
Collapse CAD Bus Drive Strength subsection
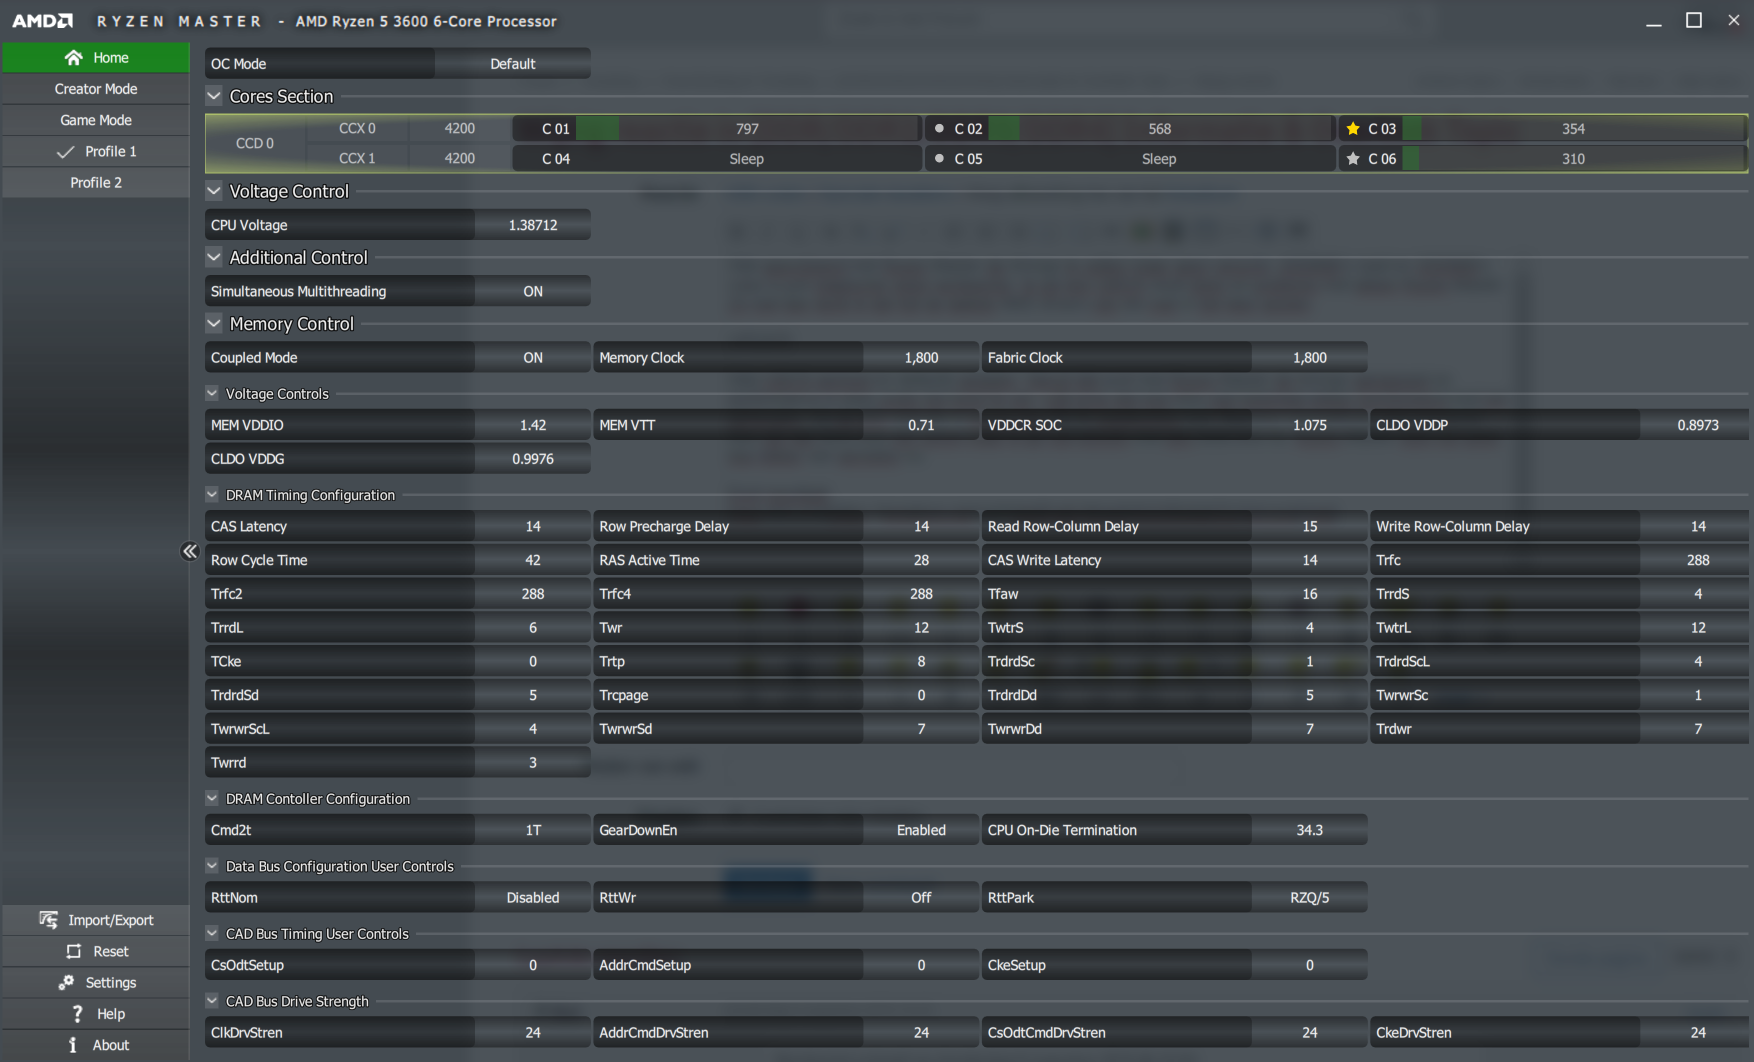(212, 1001)
